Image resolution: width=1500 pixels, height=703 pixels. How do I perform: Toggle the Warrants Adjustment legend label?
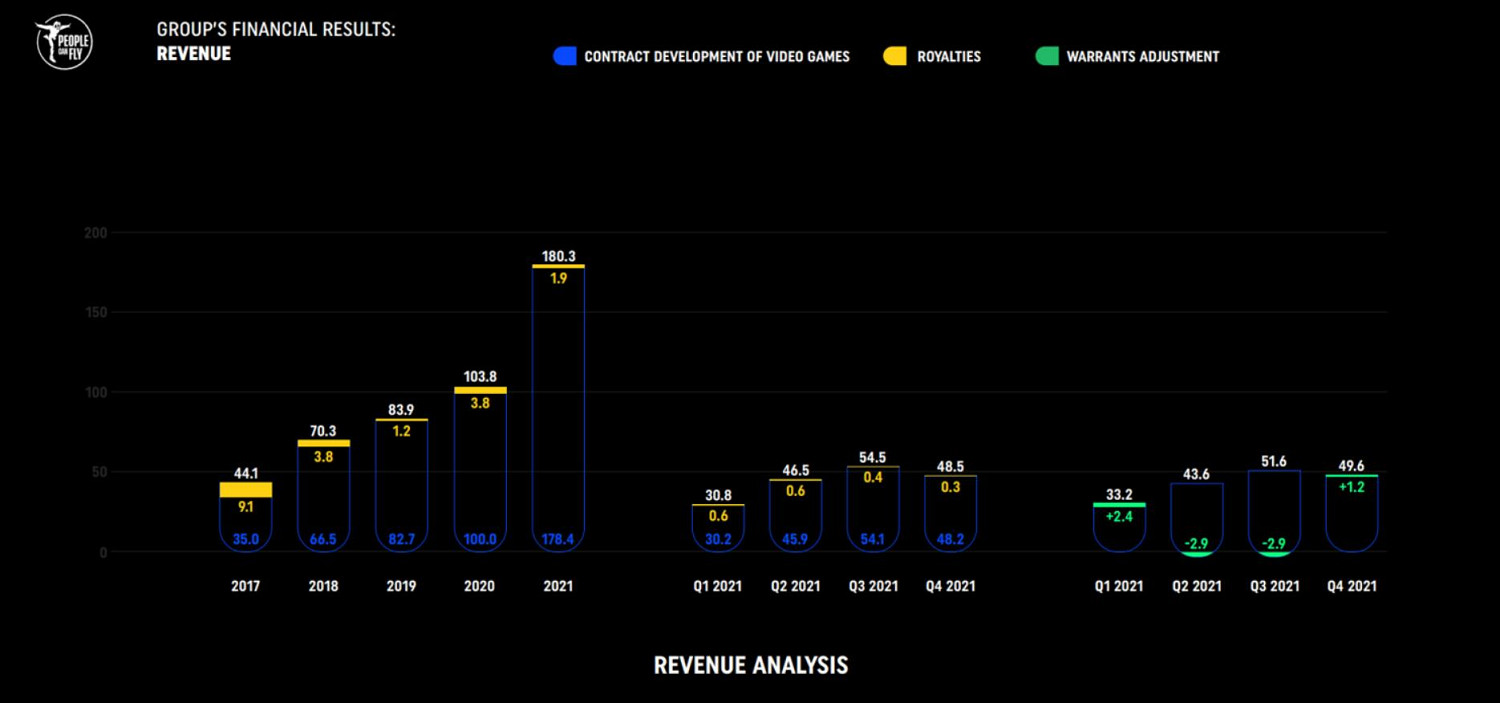[x=1142, y=57]
